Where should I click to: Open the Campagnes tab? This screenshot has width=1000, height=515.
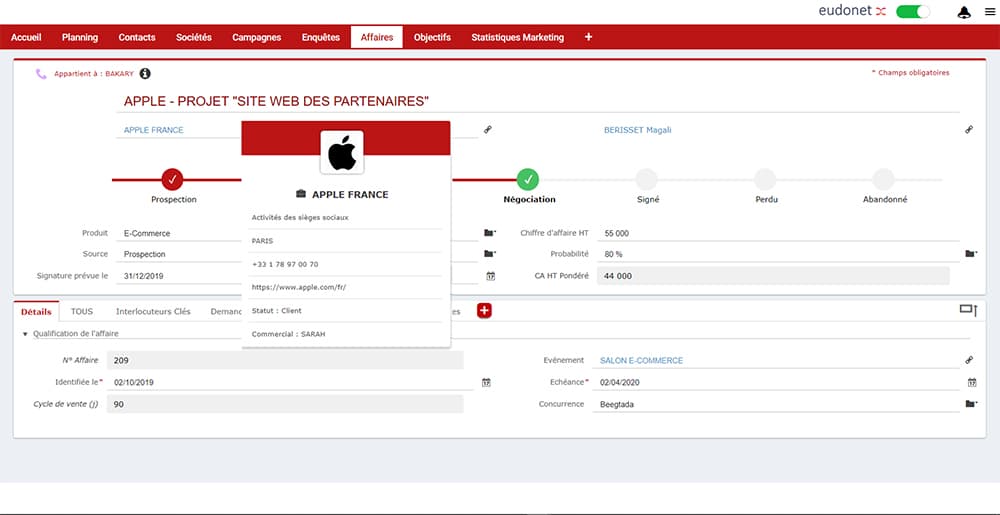click(x=256, y=37)
